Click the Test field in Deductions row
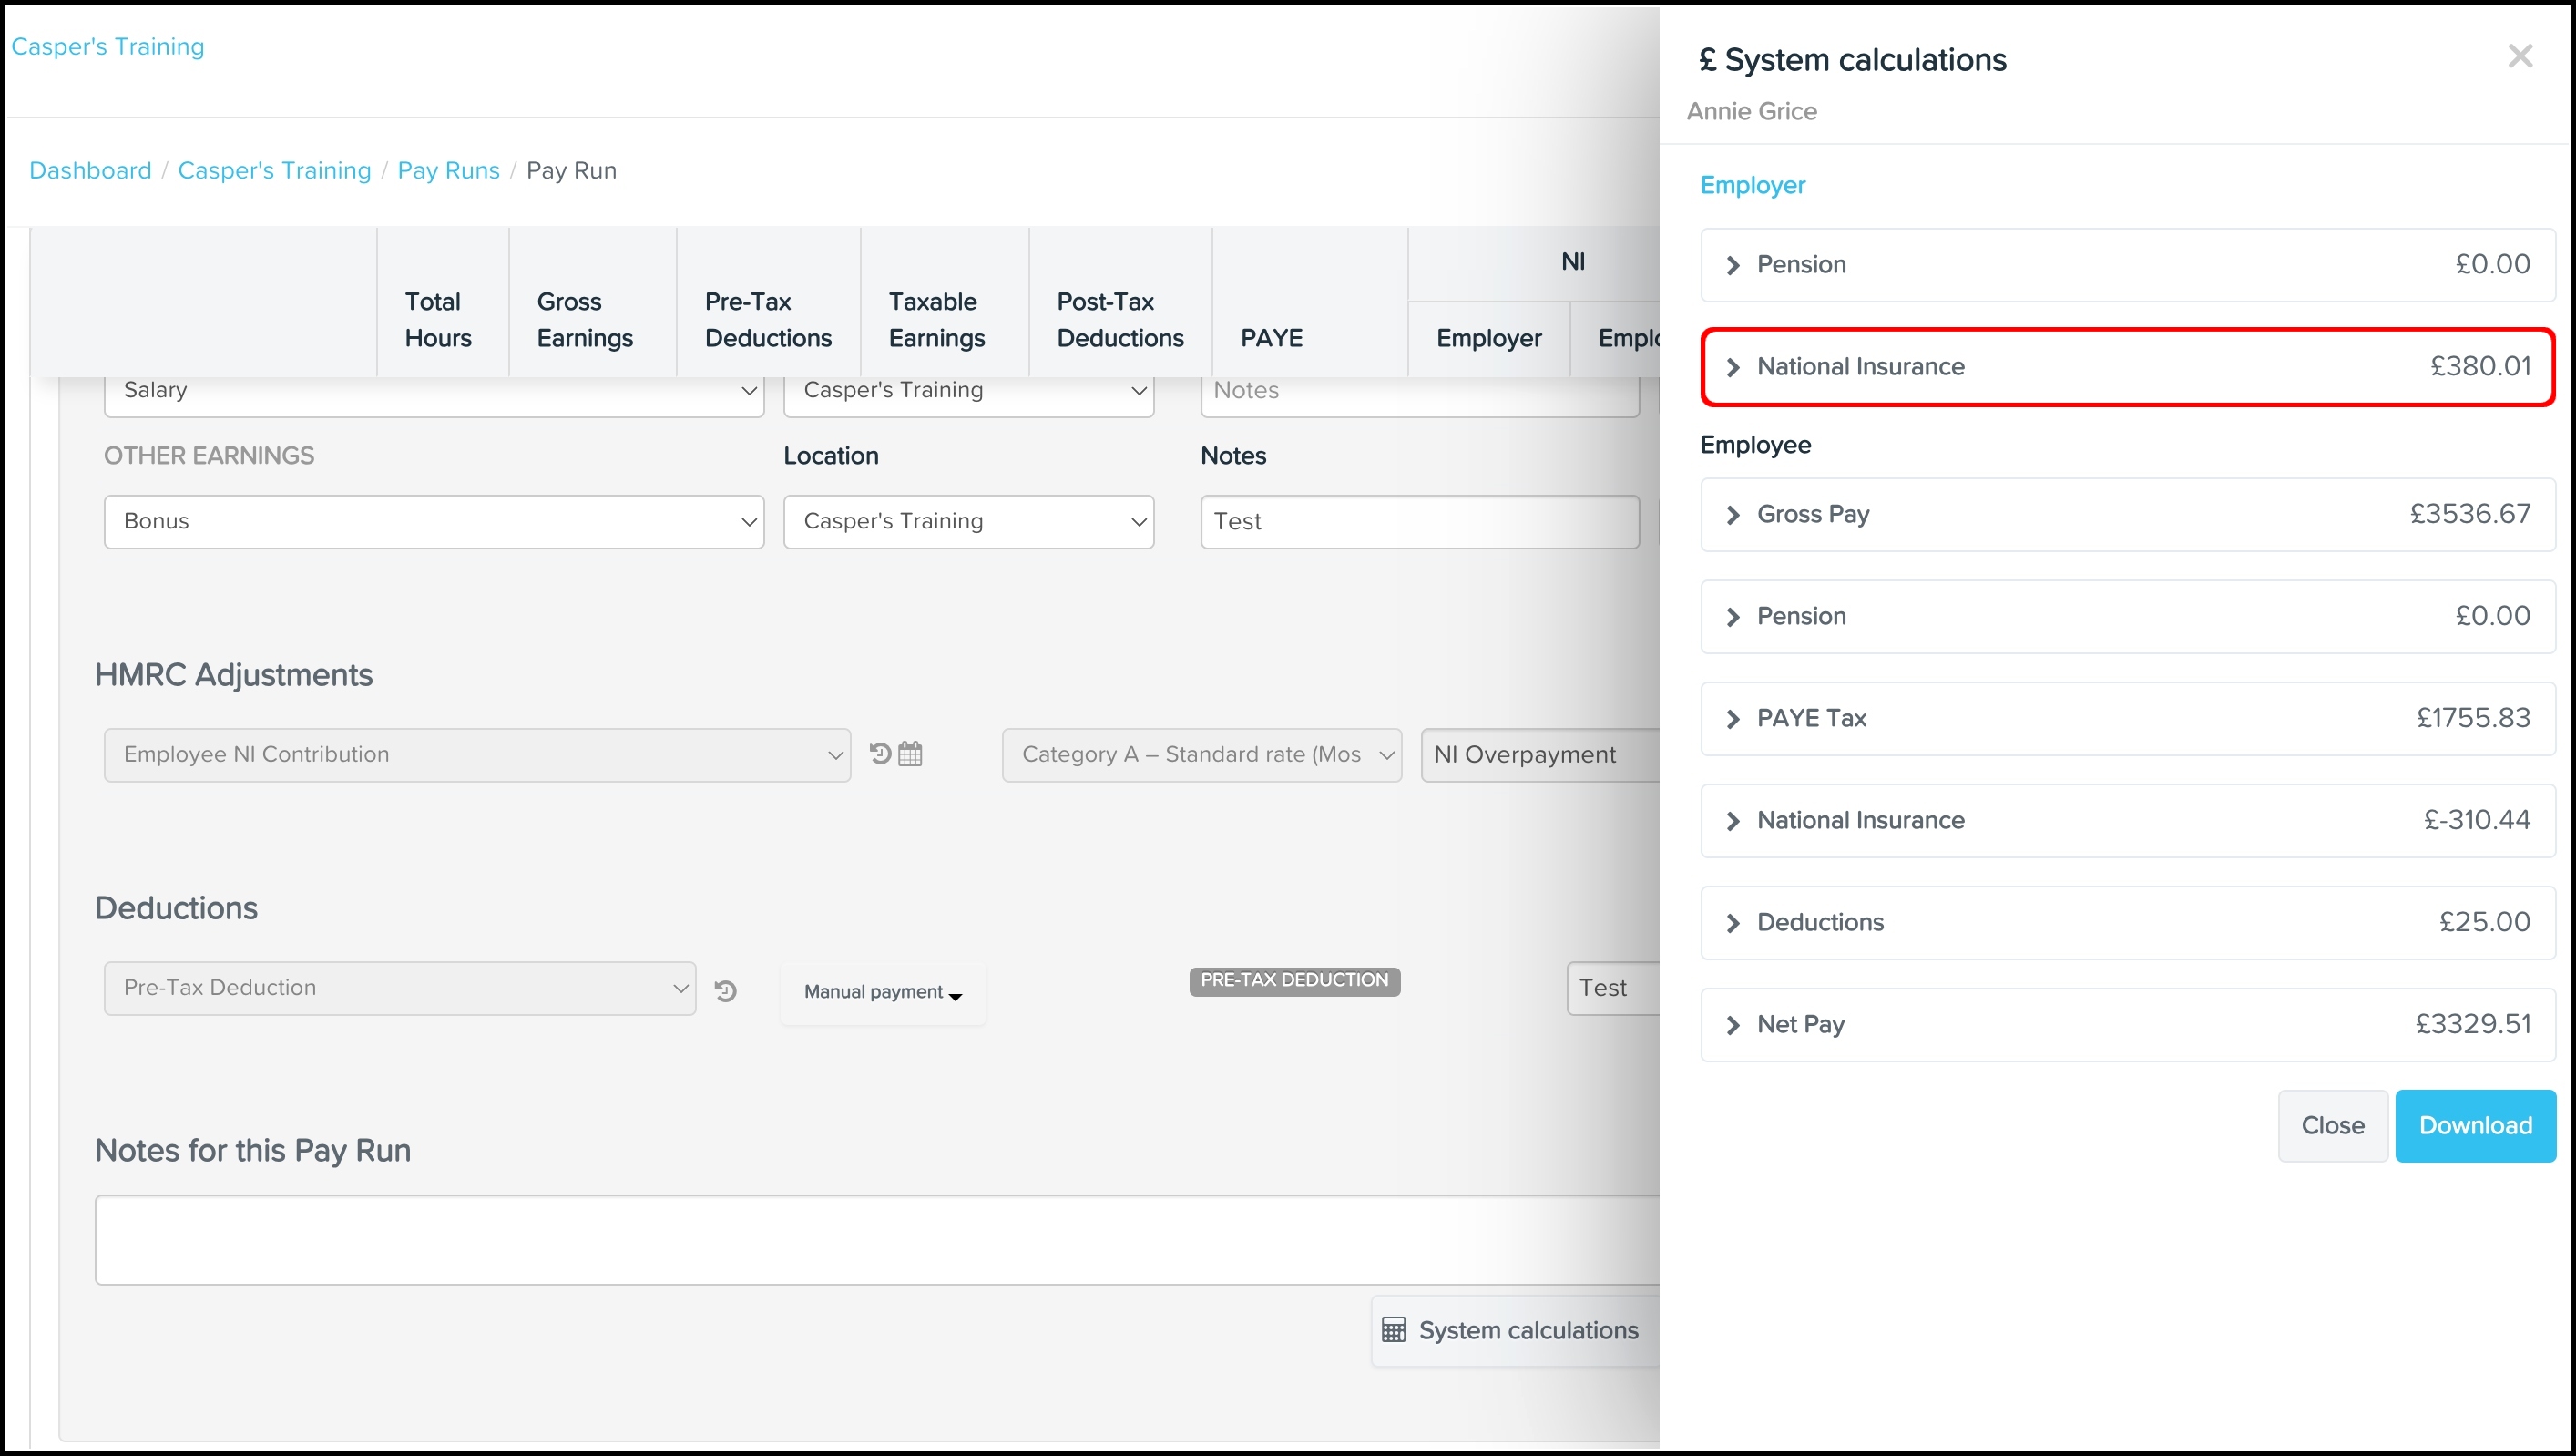2576x1456 pixels. click(1613, 988)
